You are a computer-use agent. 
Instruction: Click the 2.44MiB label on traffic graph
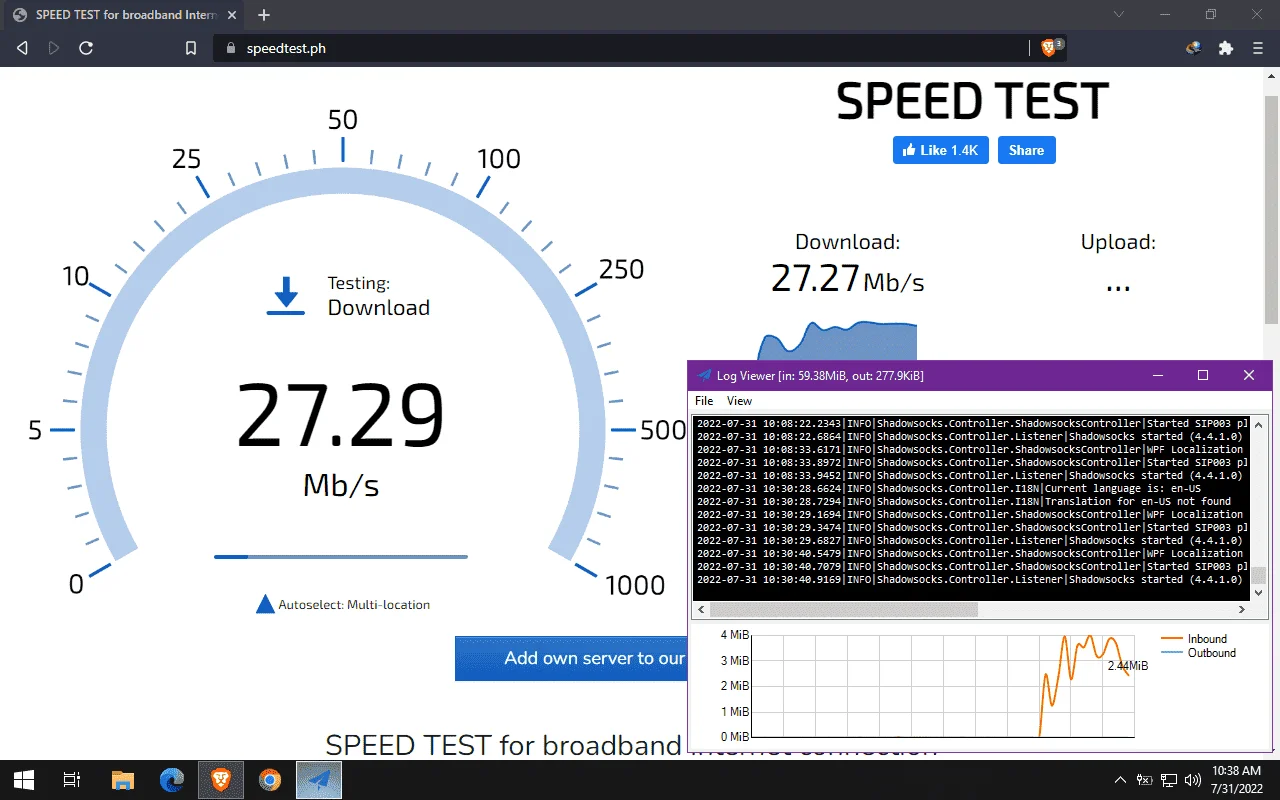coord(1127,666)
